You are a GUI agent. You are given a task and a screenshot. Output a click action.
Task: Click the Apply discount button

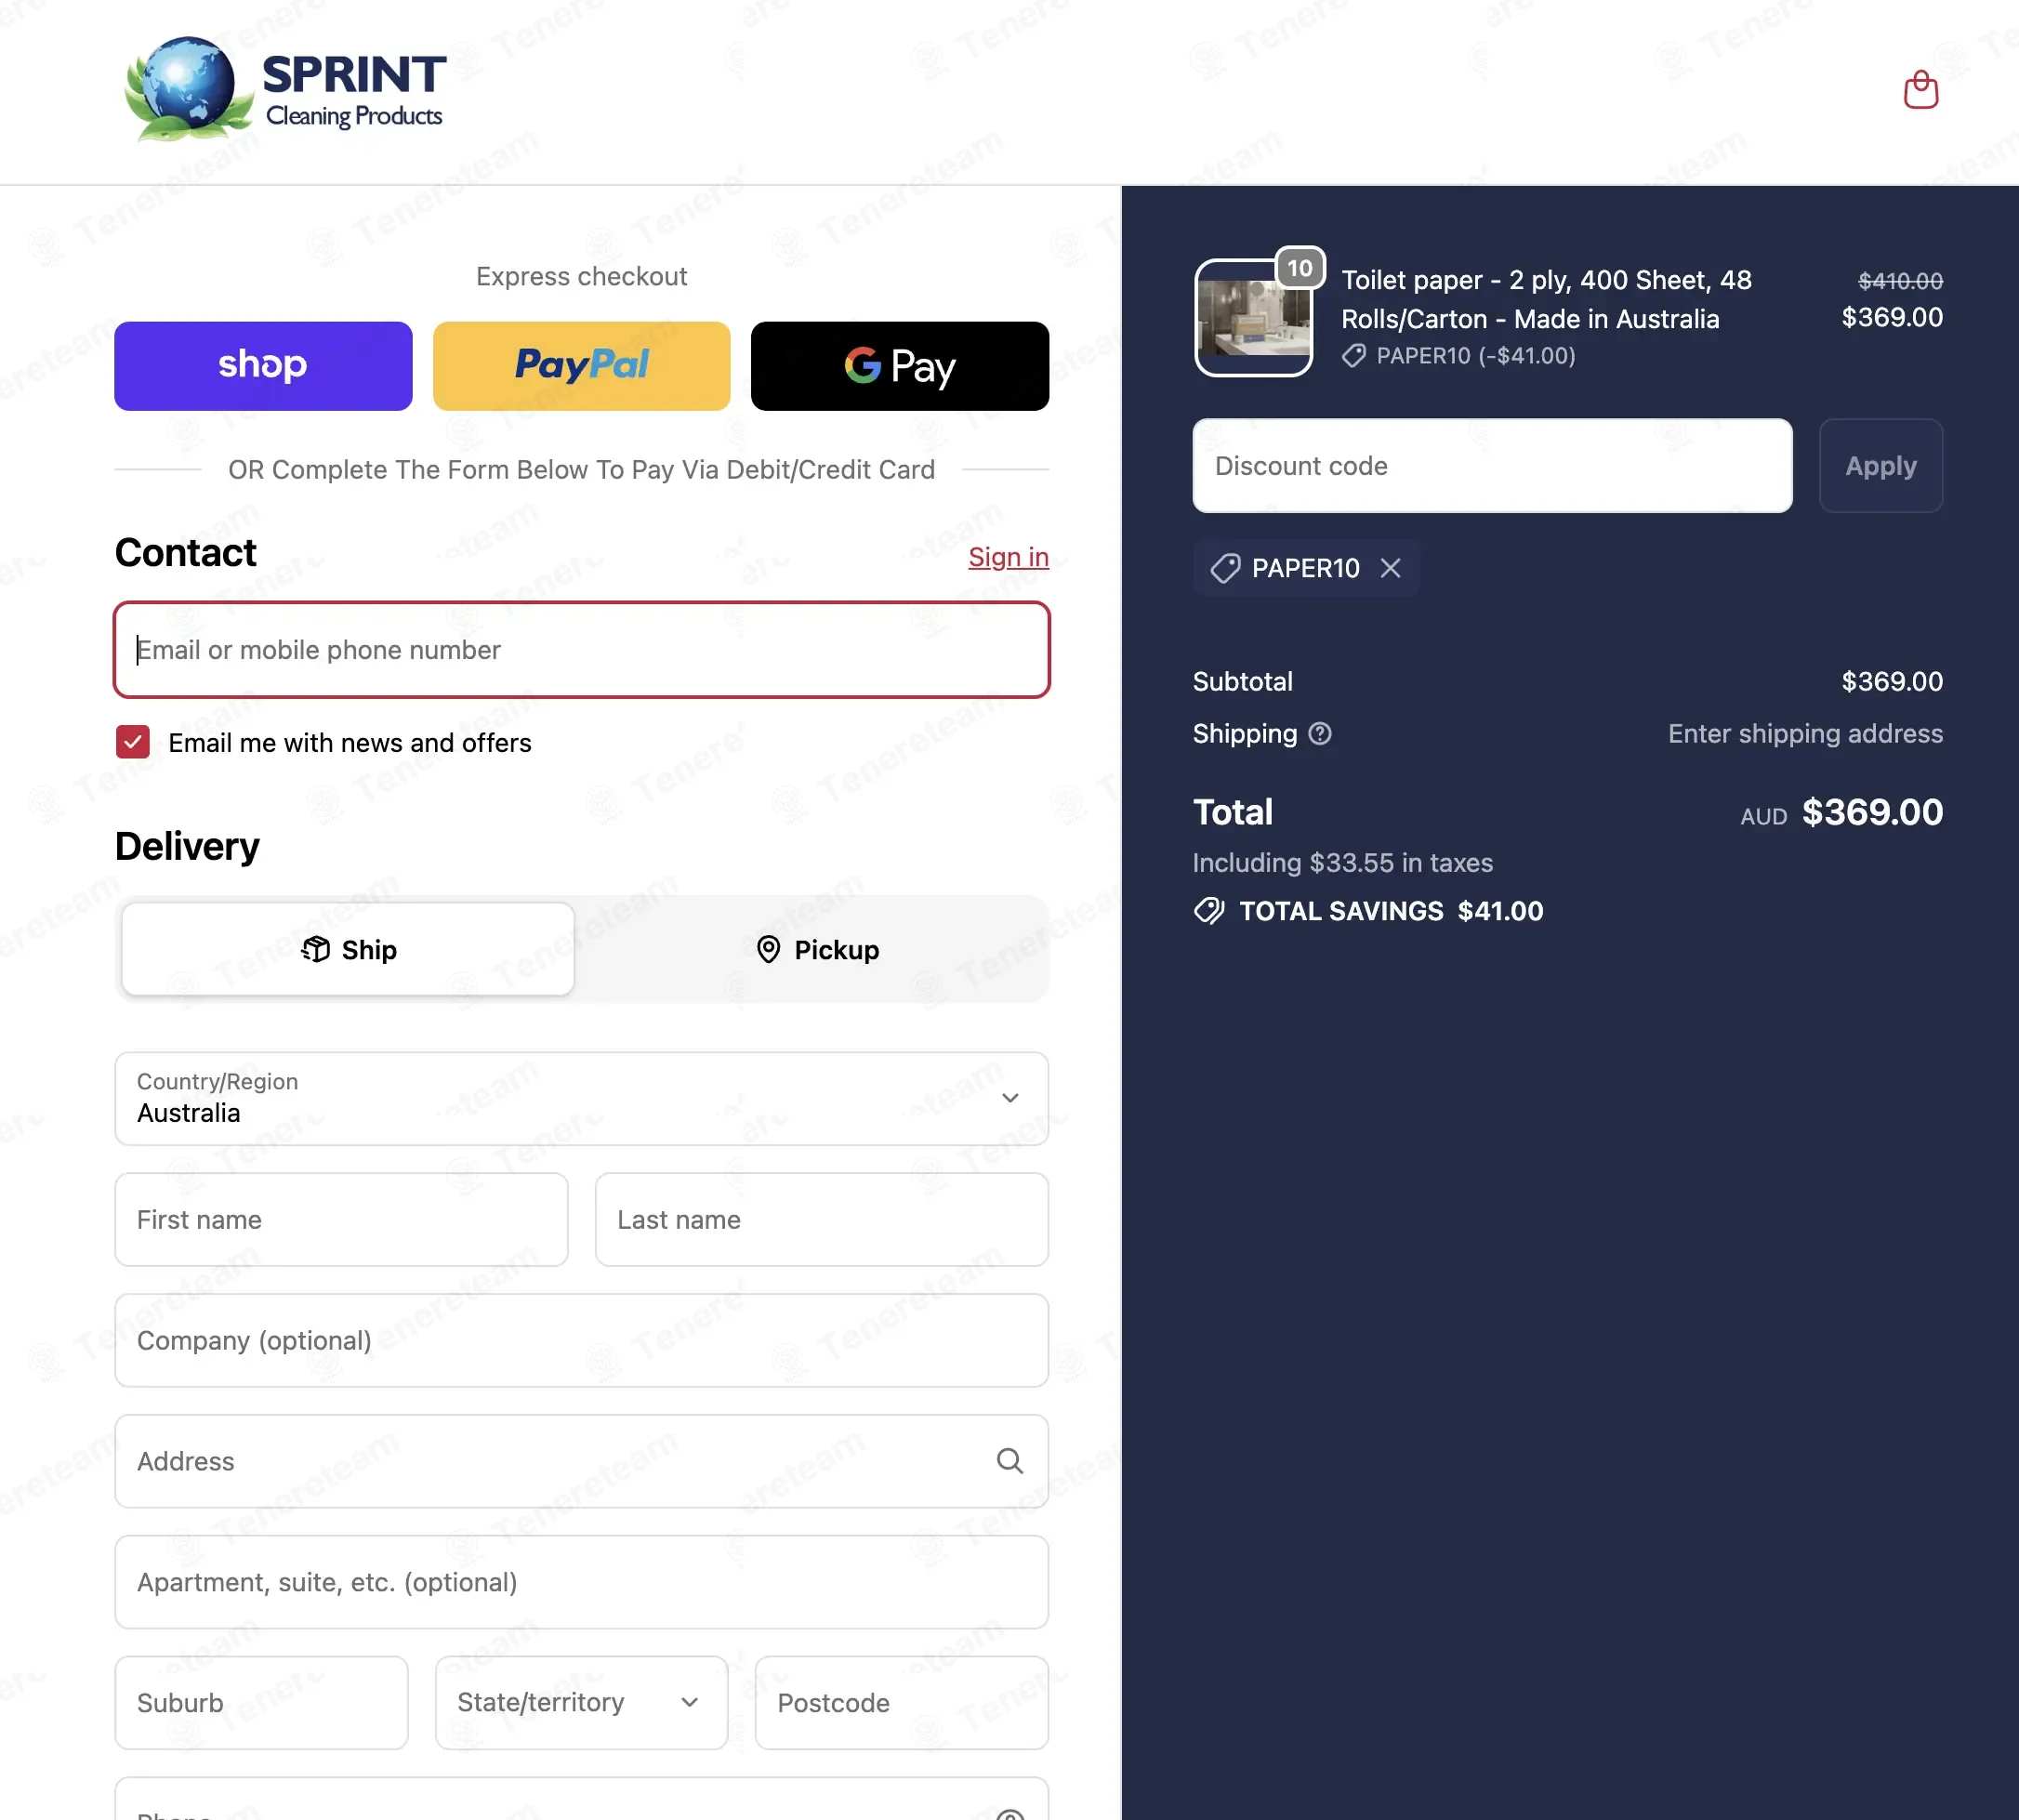[x=1880, y=466]
